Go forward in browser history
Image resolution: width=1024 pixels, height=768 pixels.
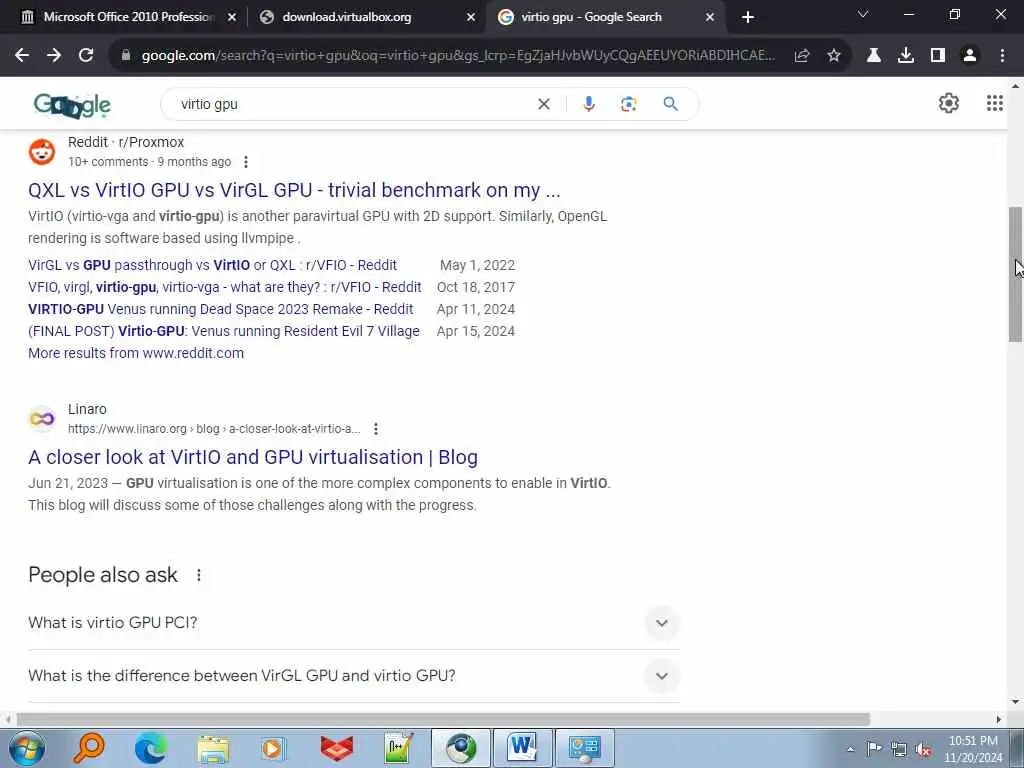tap(54, 56)
